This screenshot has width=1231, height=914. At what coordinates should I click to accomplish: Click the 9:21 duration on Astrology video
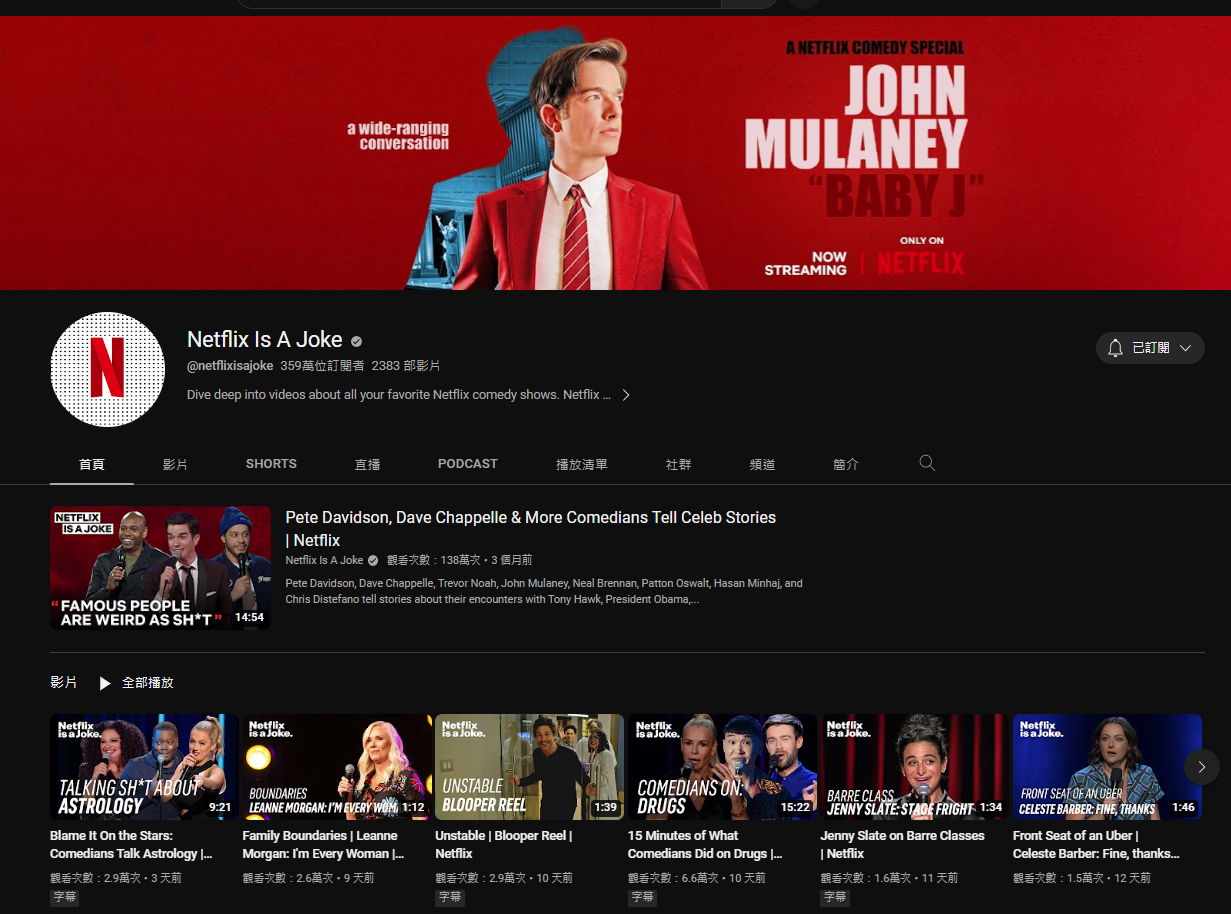click(220, 807)
